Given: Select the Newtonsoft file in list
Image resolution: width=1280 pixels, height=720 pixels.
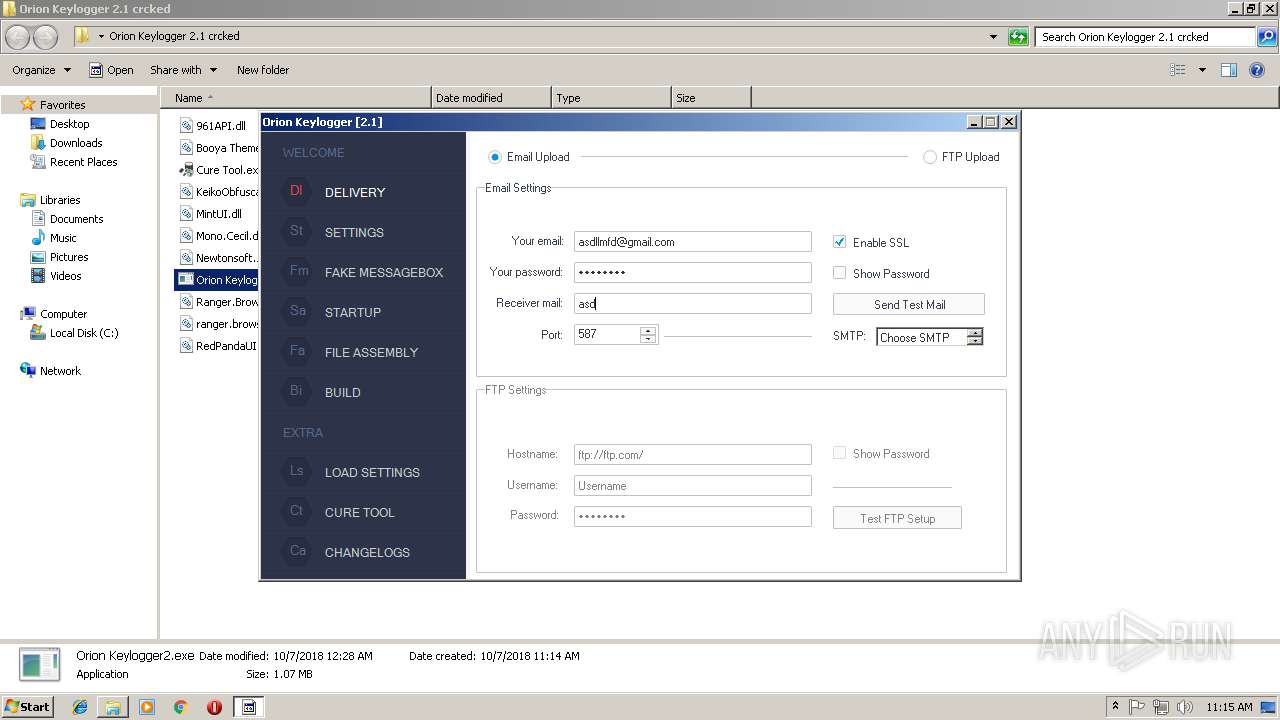Looking at the screenshot, I should coord(218,258).
